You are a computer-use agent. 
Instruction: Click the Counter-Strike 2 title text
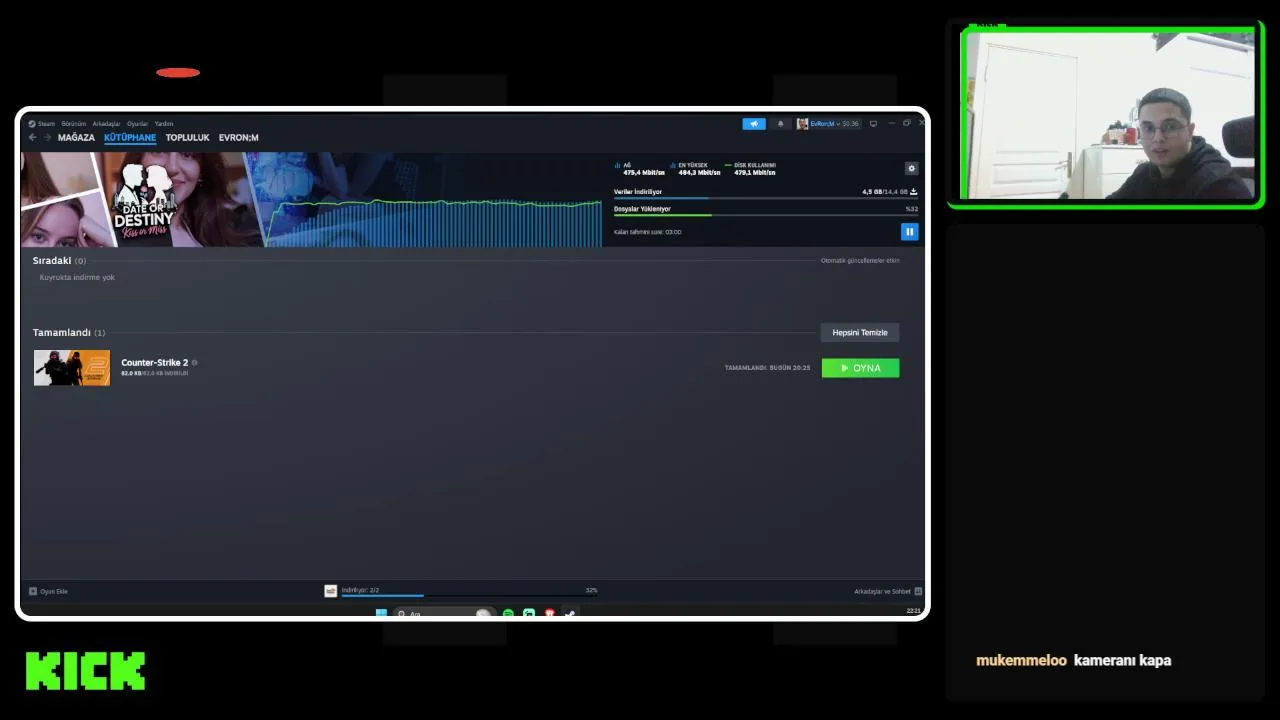pos(154,362)
